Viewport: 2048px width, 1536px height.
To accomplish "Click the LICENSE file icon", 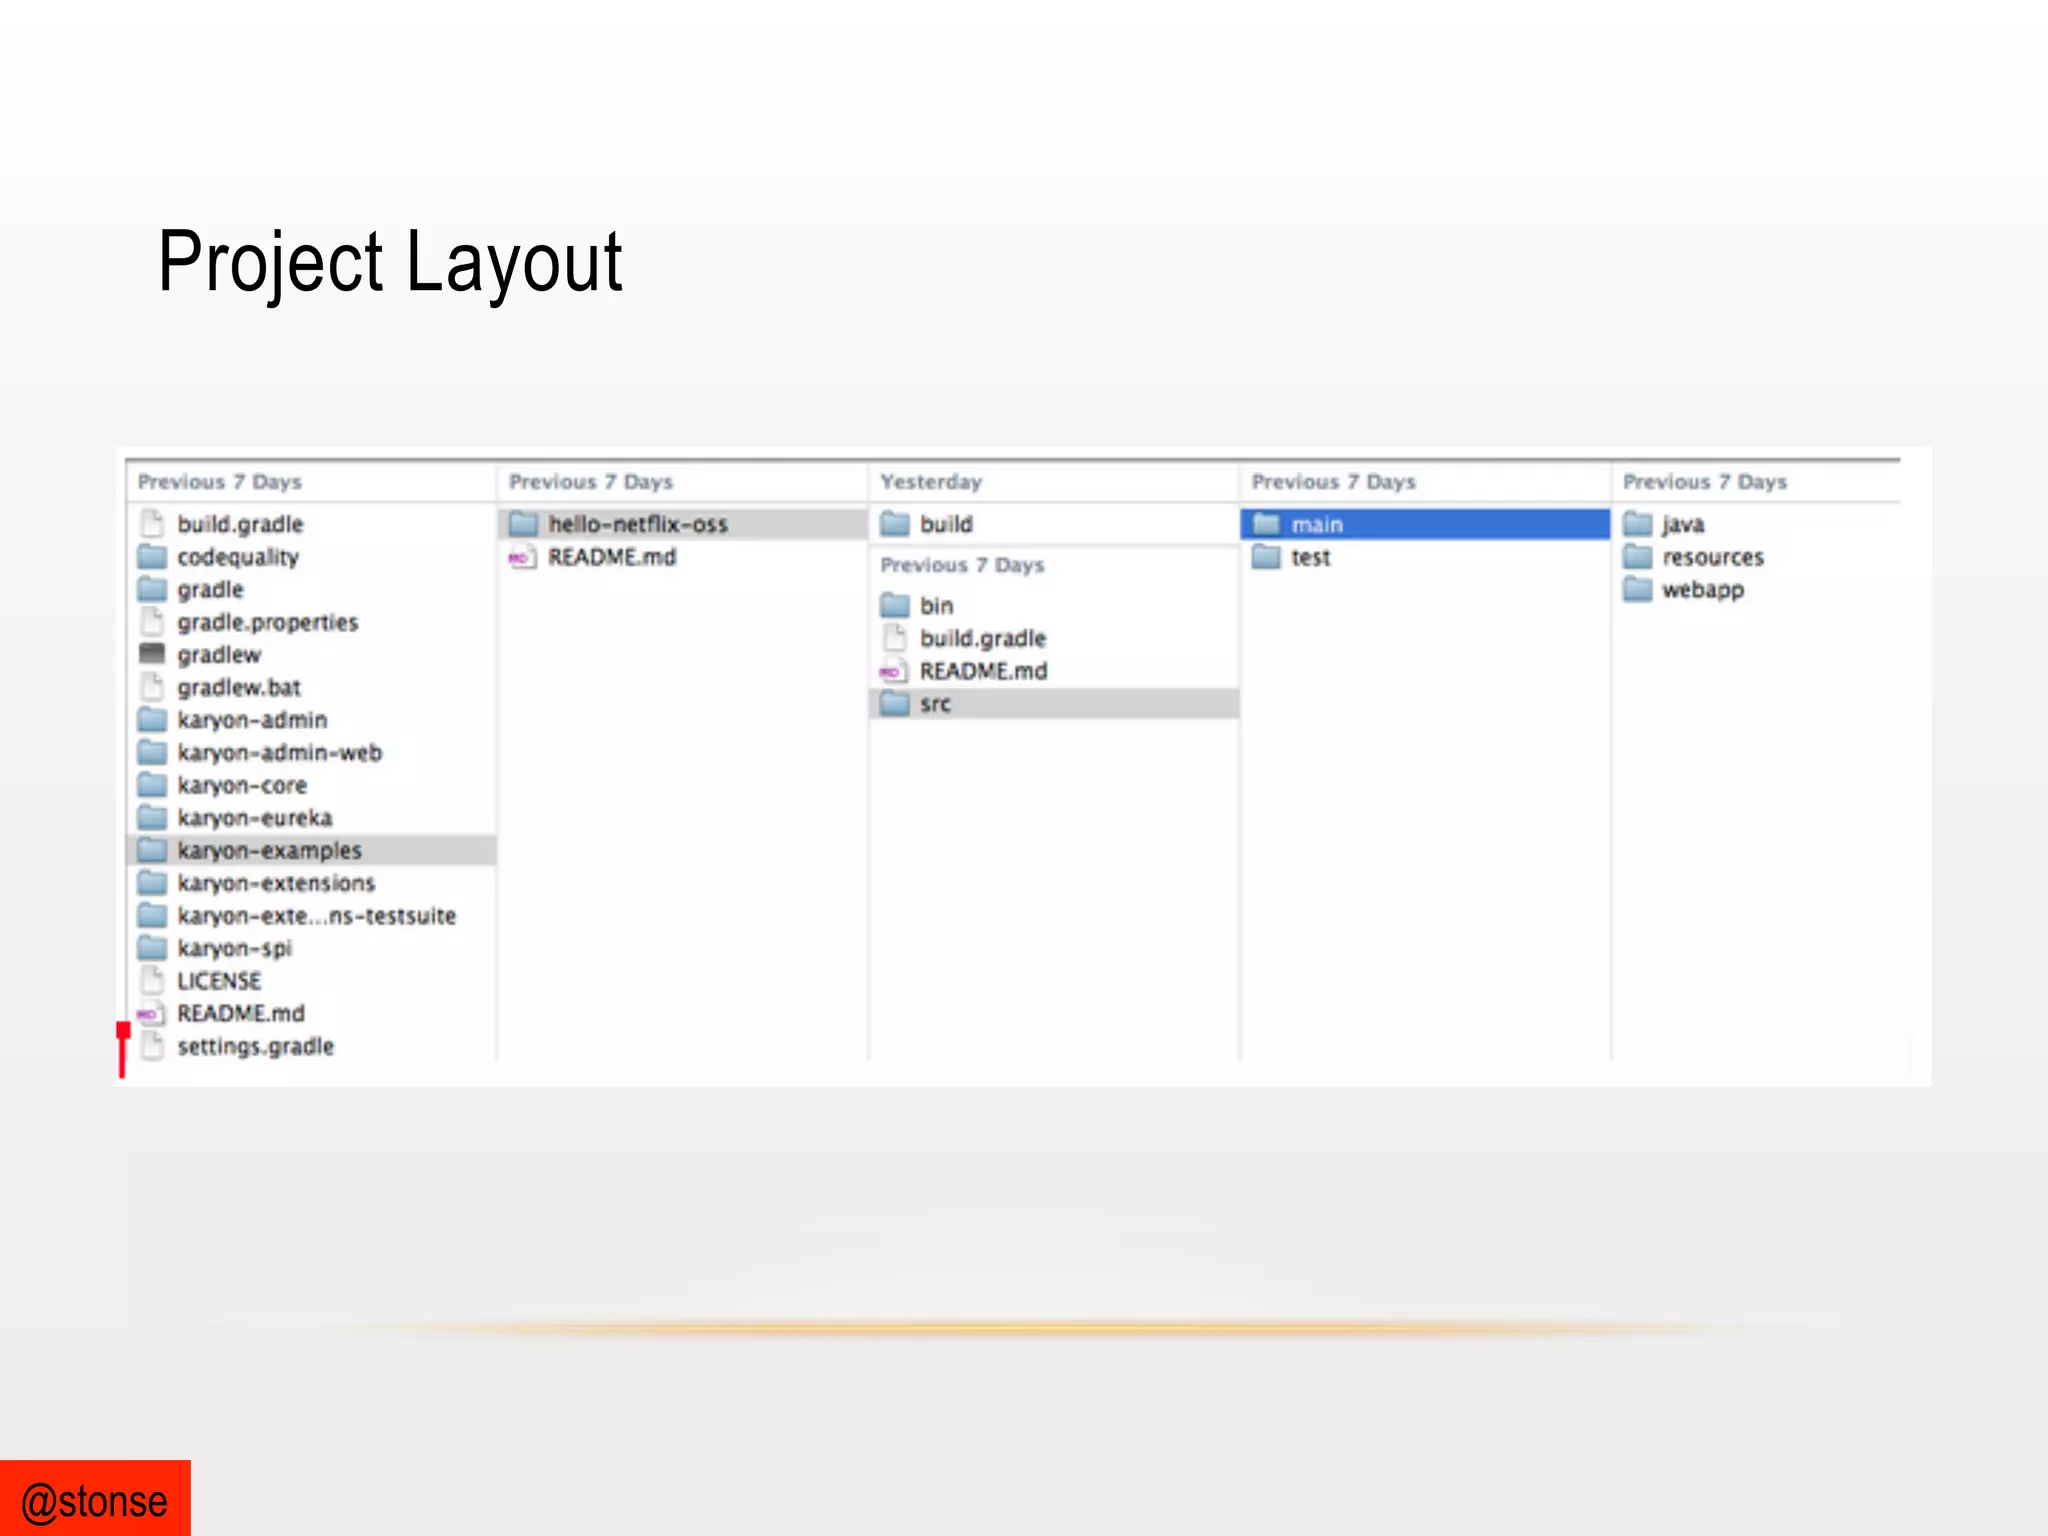I will 152,980.
